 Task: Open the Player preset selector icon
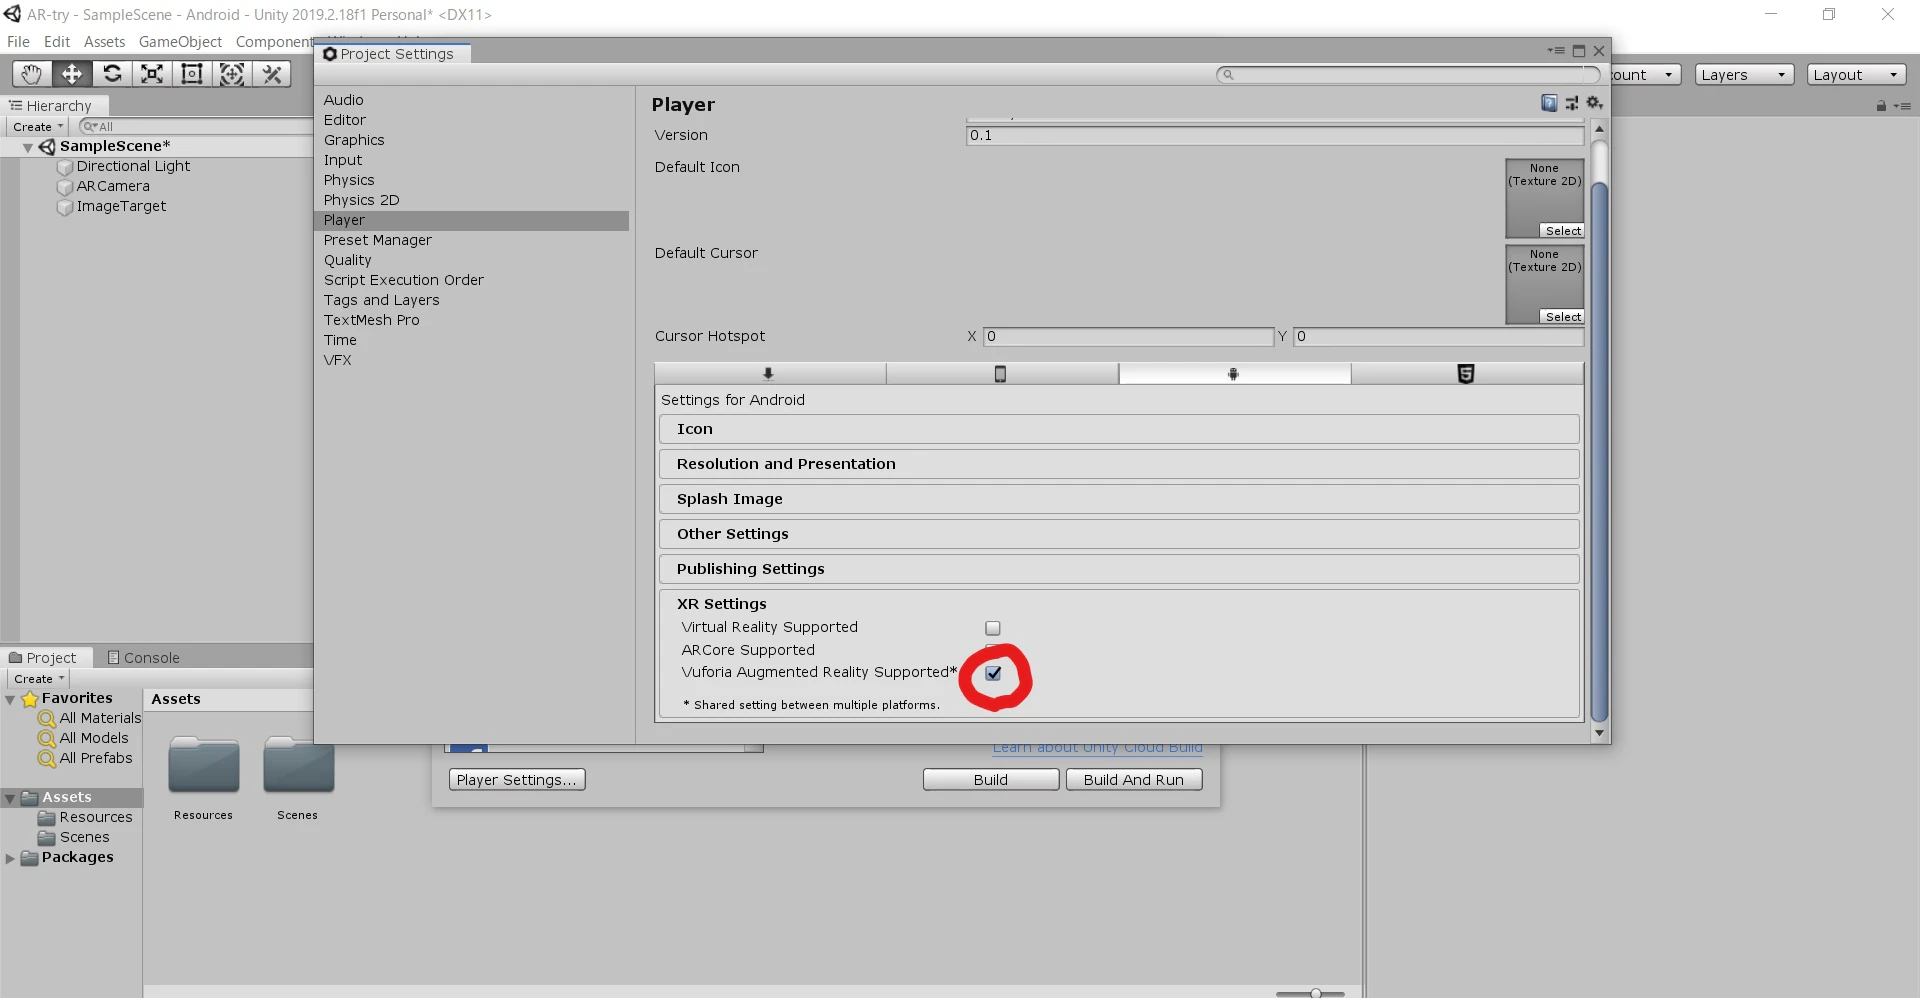[x=1572, y=103]
